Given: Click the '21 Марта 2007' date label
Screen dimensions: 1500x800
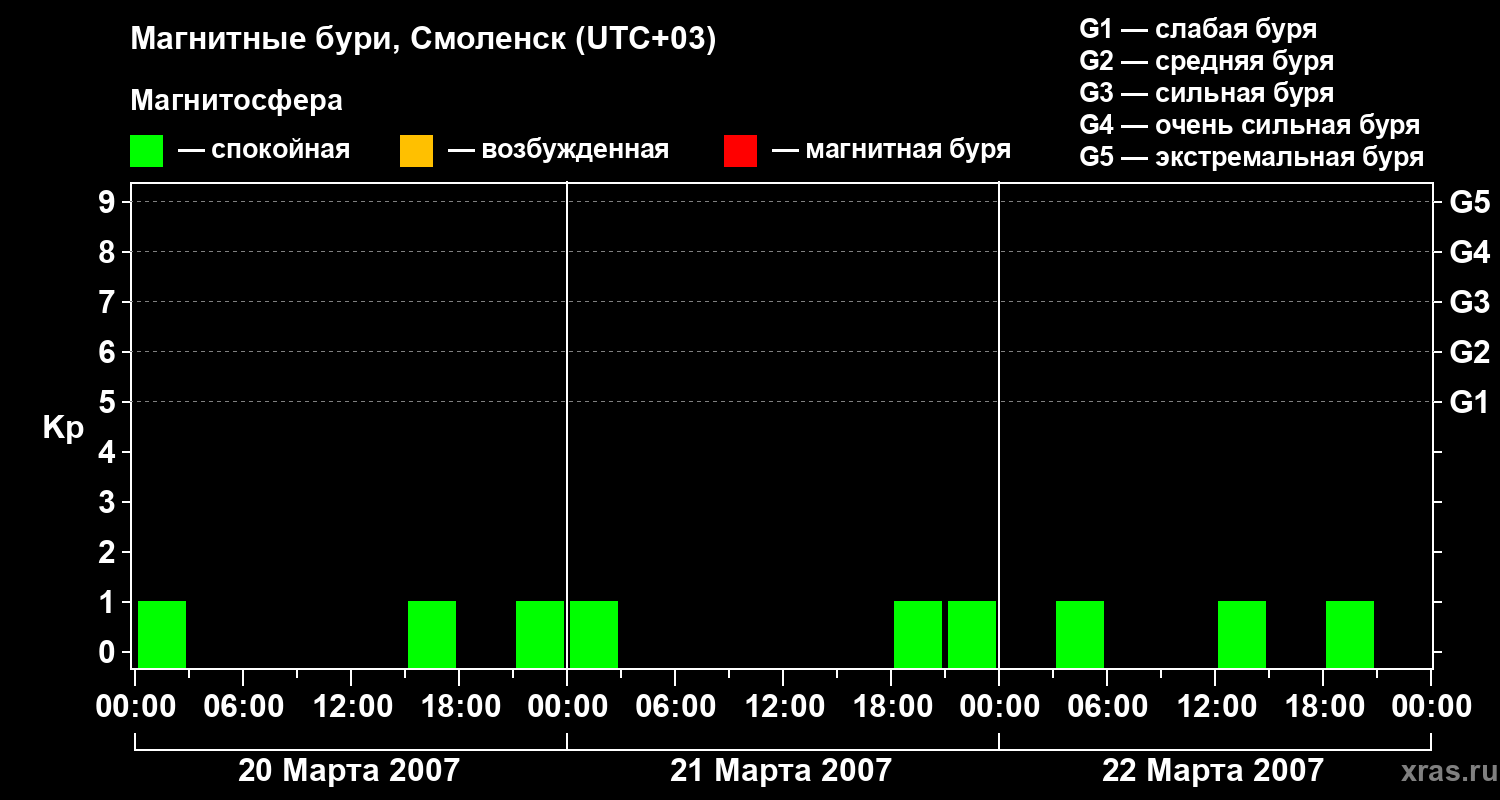Looking at the screenshot, I should pos(781,770).
